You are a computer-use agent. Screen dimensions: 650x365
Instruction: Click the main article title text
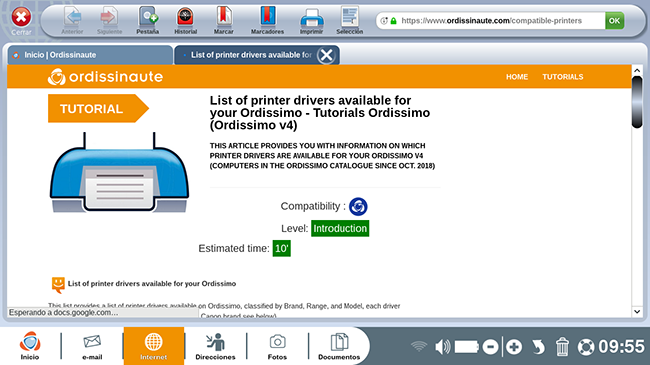pos(320,113)
